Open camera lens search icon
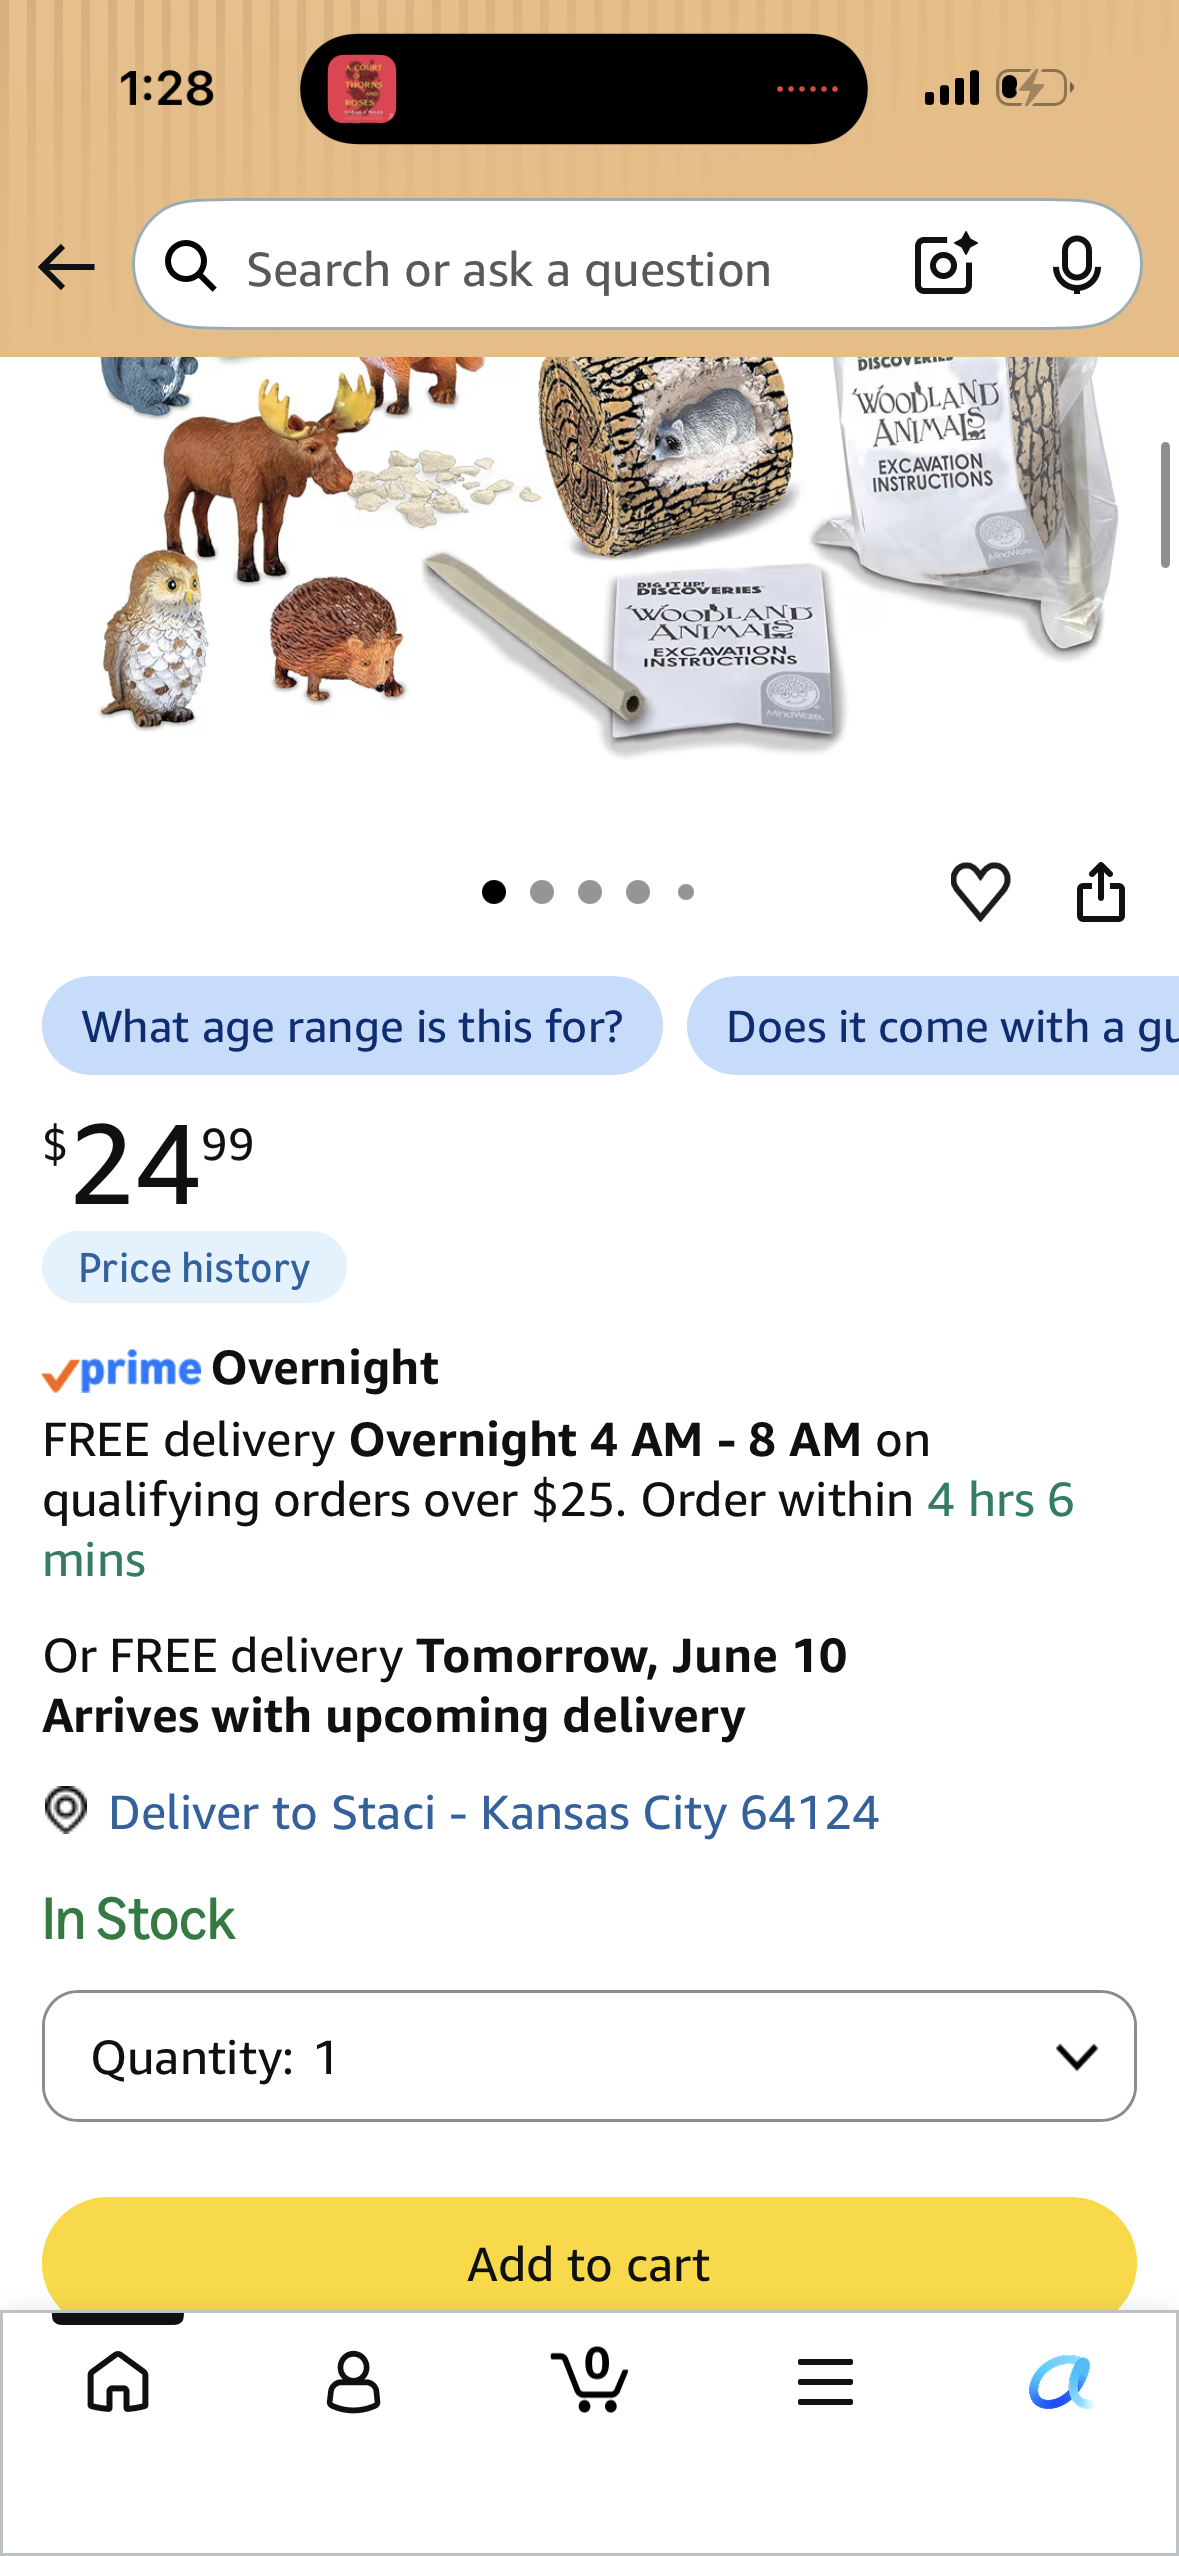The image size is (1179, 2556). 945,264
